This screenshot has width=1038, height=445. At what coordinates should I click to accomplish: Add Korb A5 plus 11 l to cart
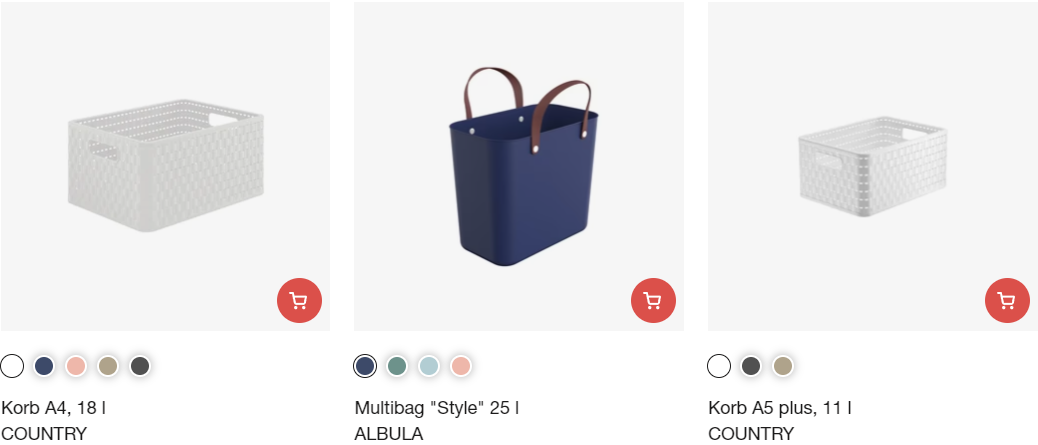(x=1008, y=301)
